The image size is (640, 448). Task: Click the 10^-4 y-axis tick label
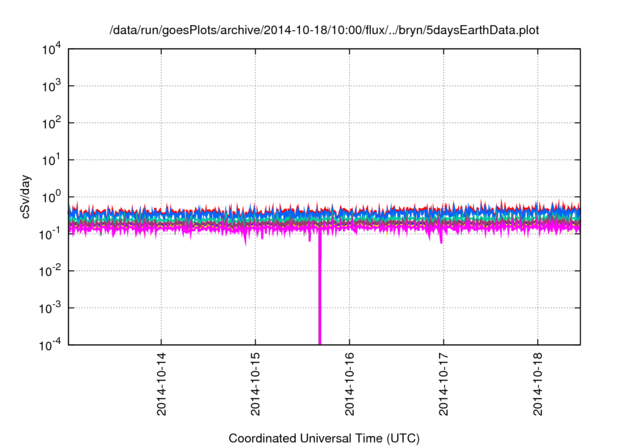tap(50, 345)
